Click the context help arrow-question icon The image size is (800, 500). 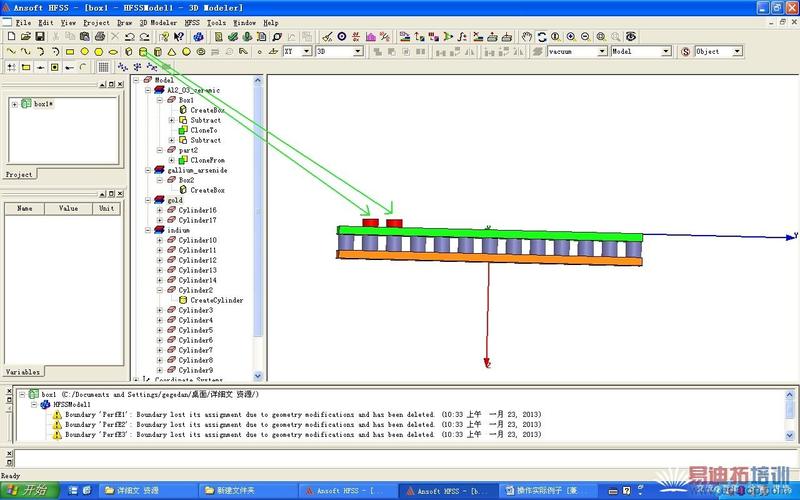click(179, 37)
